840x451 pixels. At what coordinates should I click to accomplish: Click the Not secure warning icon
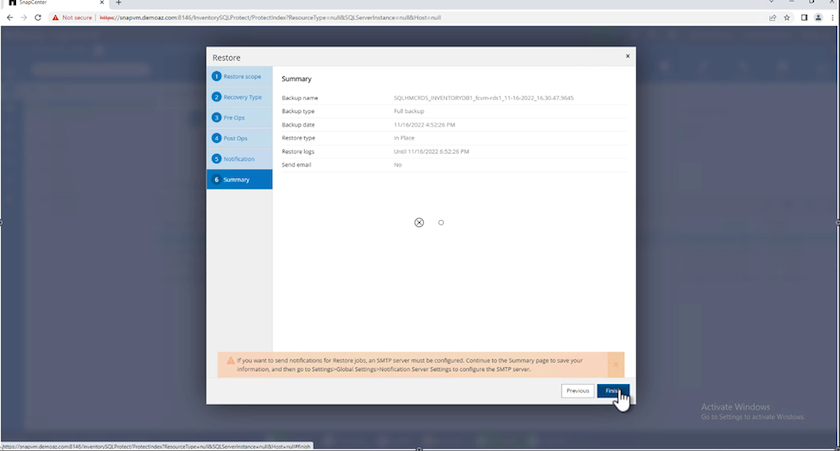[x=55, y=18]
